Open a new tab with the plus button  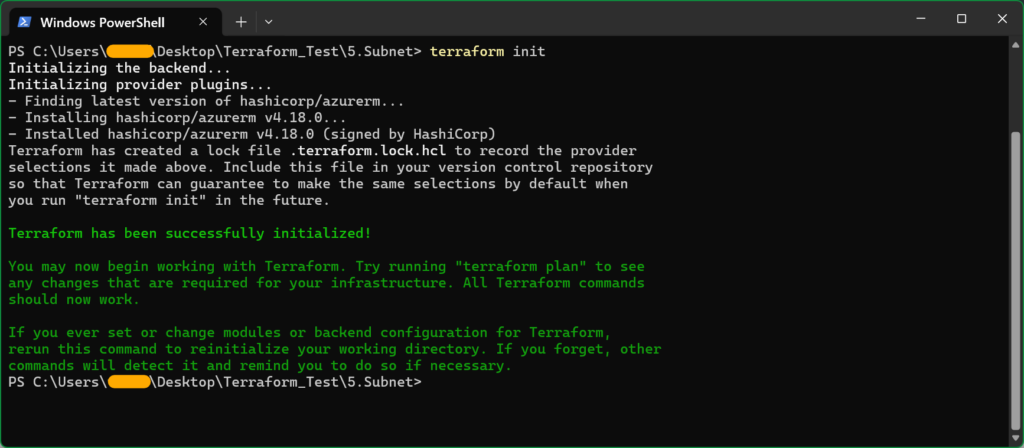[x=241, y=22]
